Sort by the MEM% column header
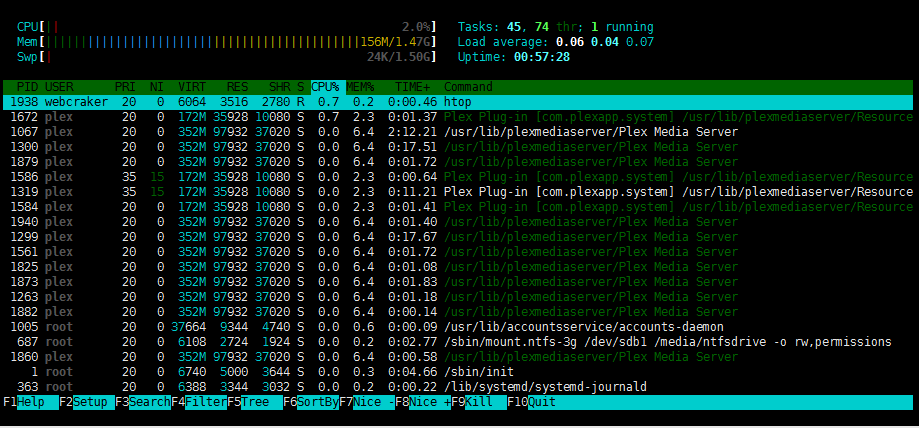The height and width of the screenshot is (428, 919). coord(361,87)
